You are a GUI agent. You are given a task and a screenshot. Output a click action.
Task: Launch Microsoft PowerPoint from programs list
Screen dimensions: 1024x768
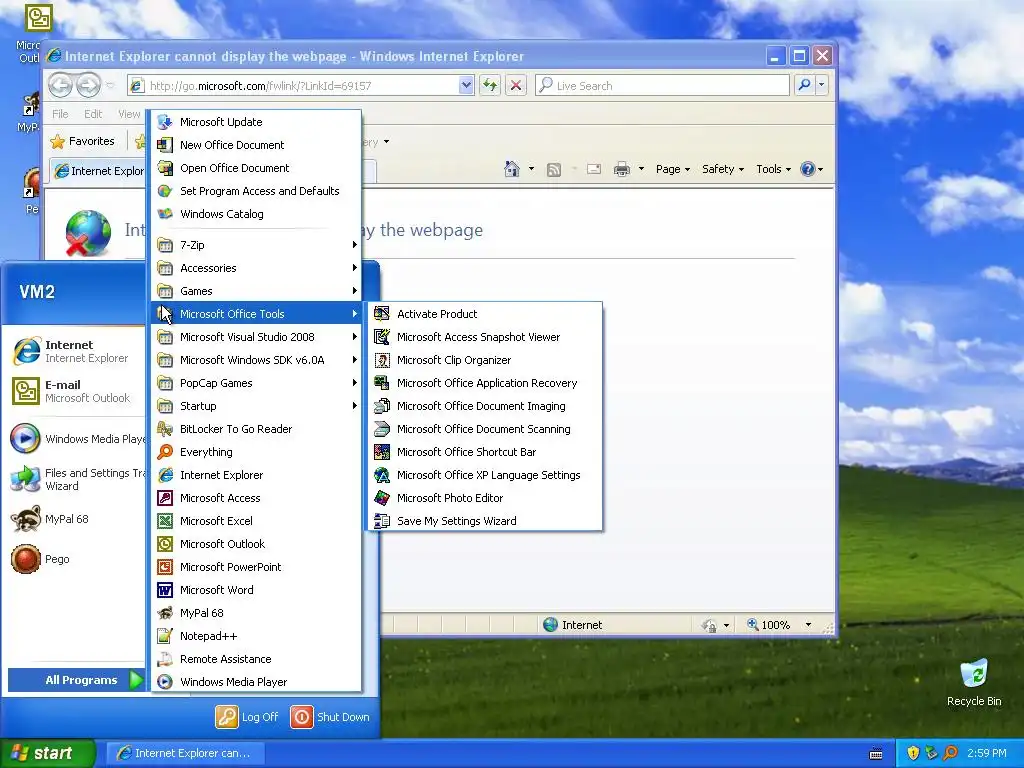256,567
